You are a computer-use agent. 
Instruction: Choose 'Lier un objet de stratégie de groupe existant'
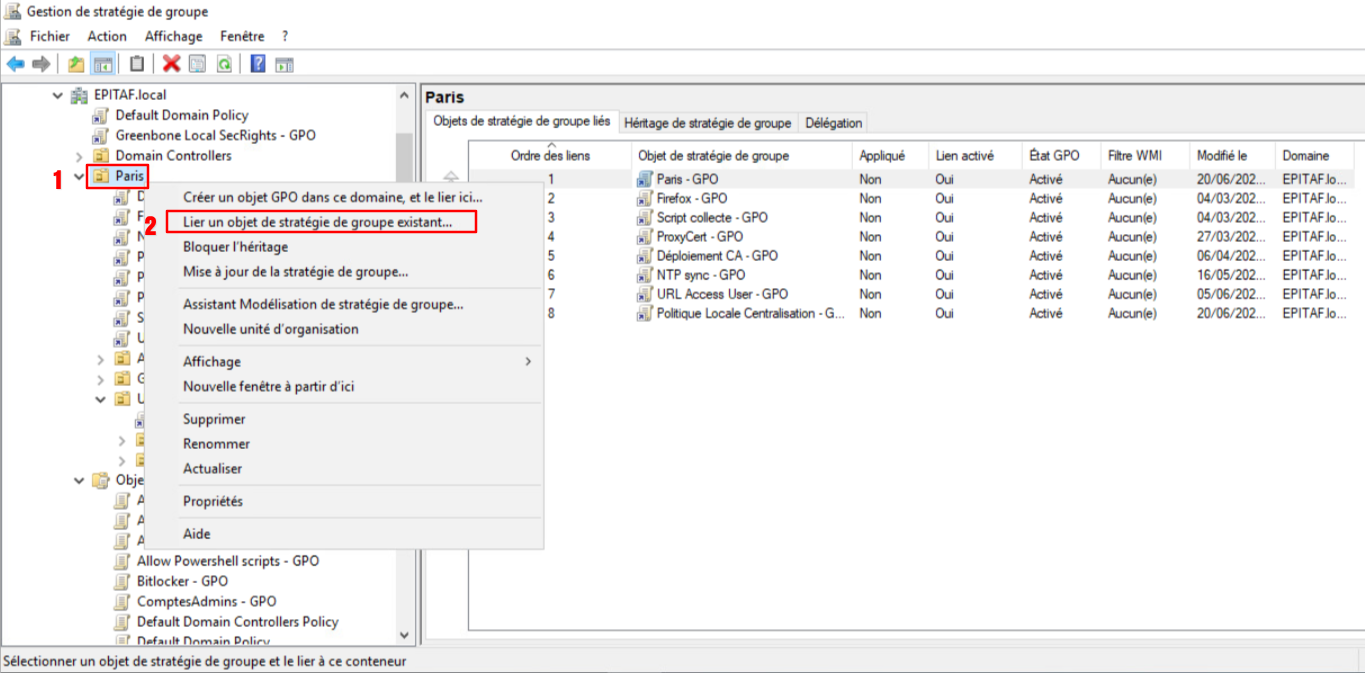(x=317, y=222)
